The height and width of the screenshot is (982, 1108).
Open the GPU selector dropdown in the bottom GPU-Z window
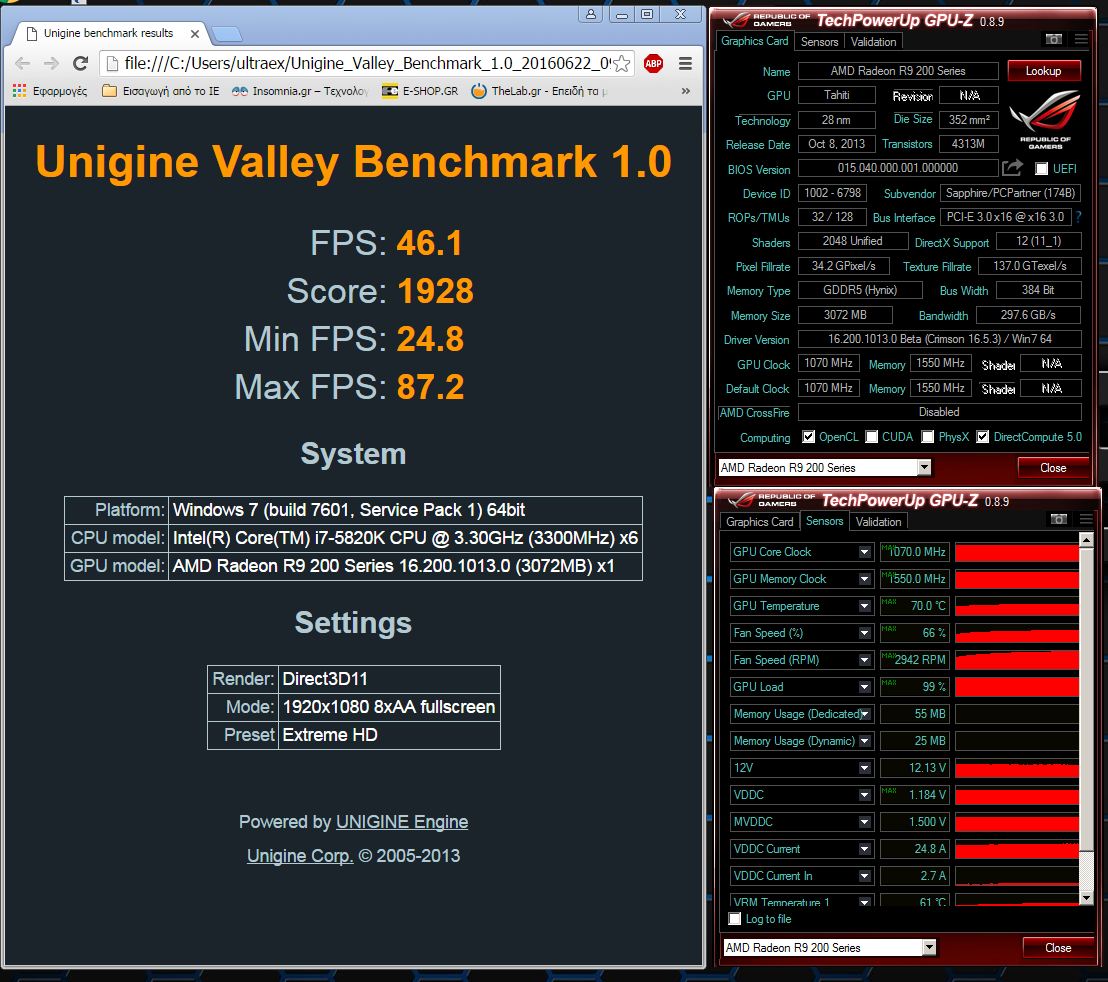point(929,947)
